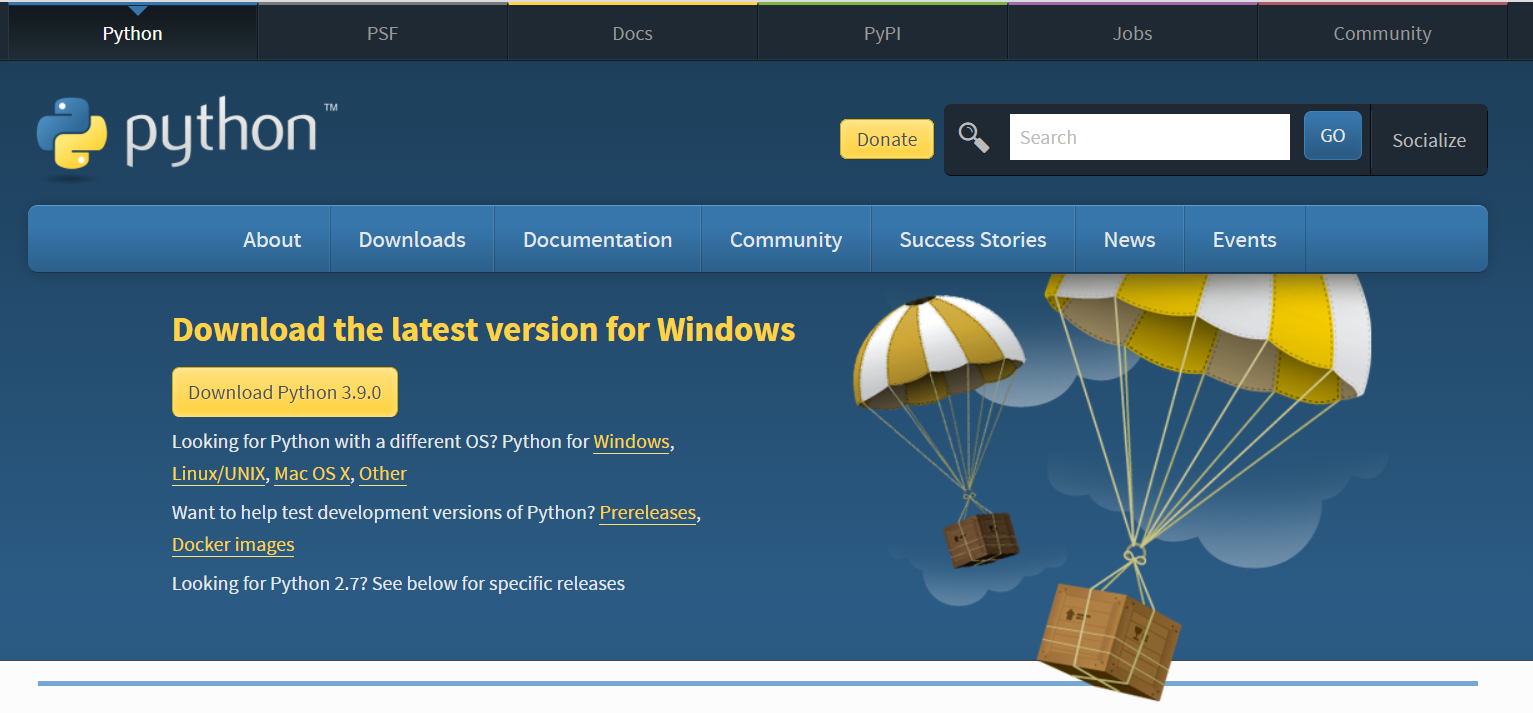
Task: Select the Community top bar tab
Action: [x=1382, y=33]
